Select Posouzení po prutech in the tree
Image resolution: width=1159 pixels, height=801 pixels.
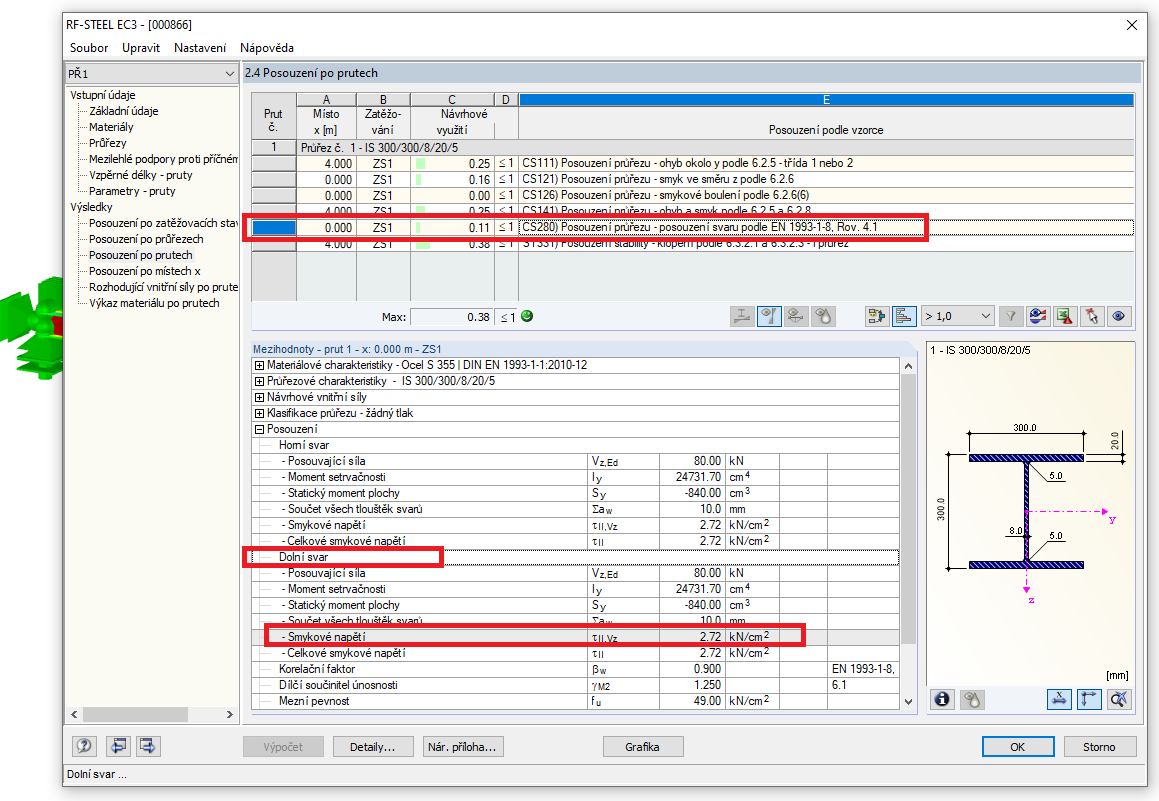pyautogui.click(x=140, y=256)
